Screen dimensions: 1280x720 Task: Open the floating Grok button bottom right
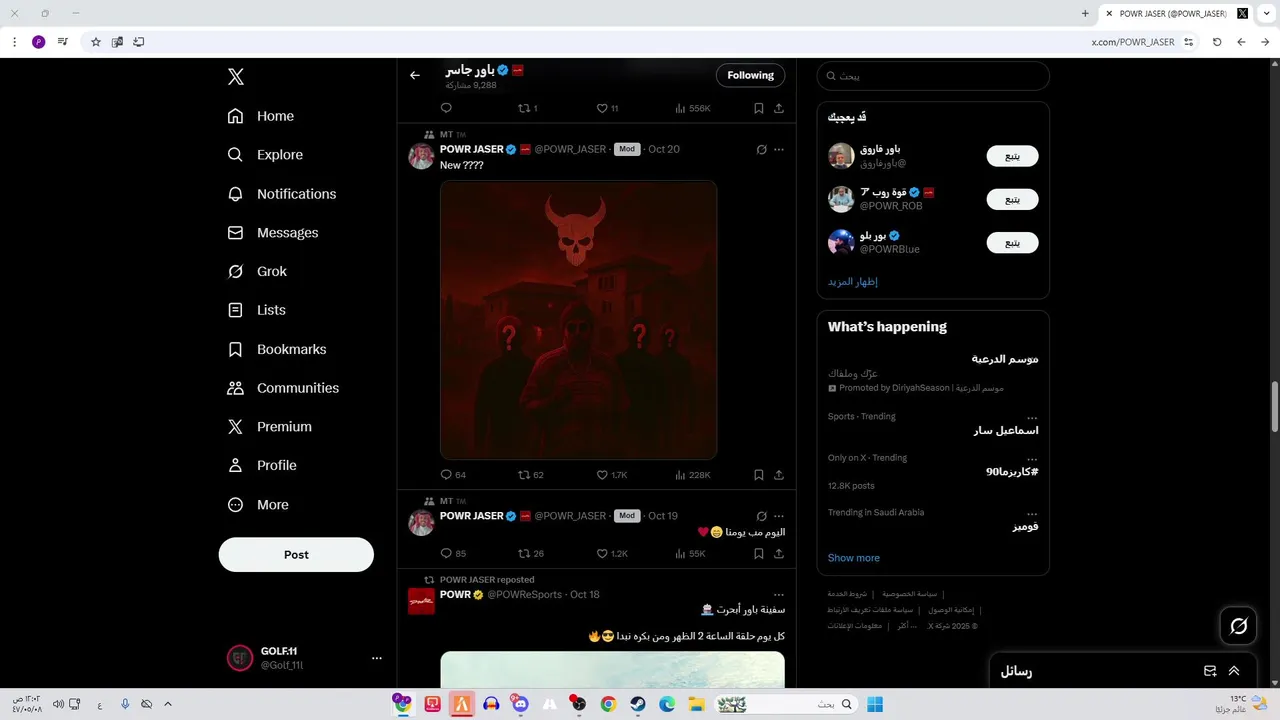pos(1238,626)
